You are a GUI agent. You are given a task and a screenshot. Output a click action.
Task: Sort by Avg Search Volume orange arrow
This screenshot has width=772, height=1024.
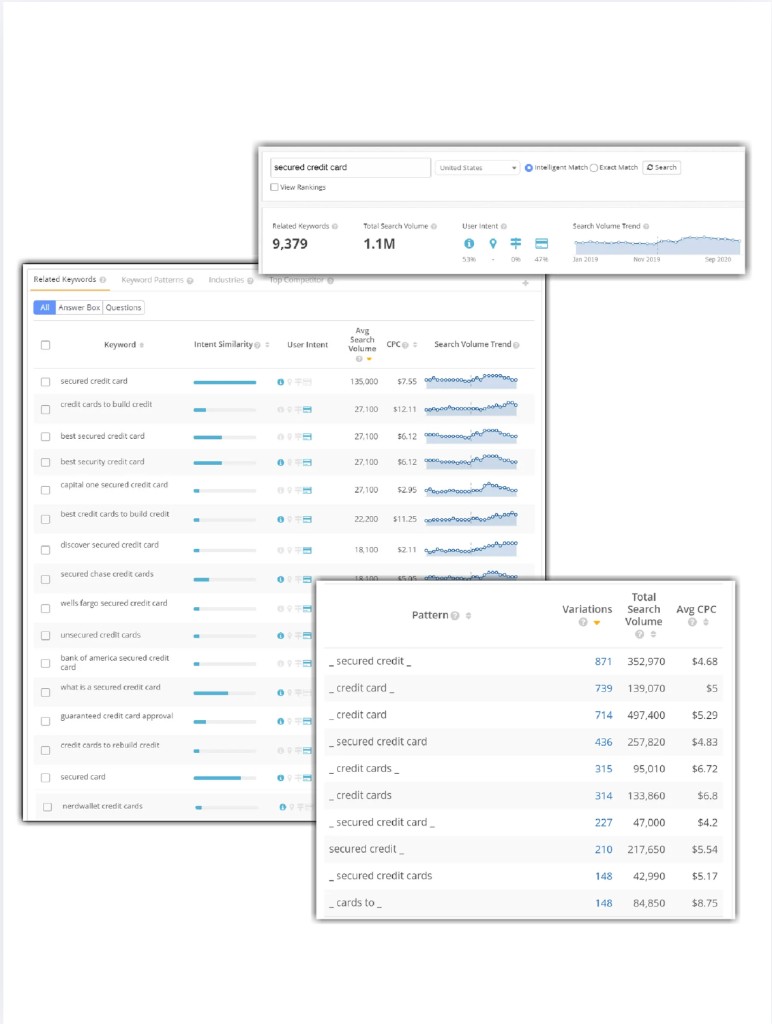coord(369,359)
